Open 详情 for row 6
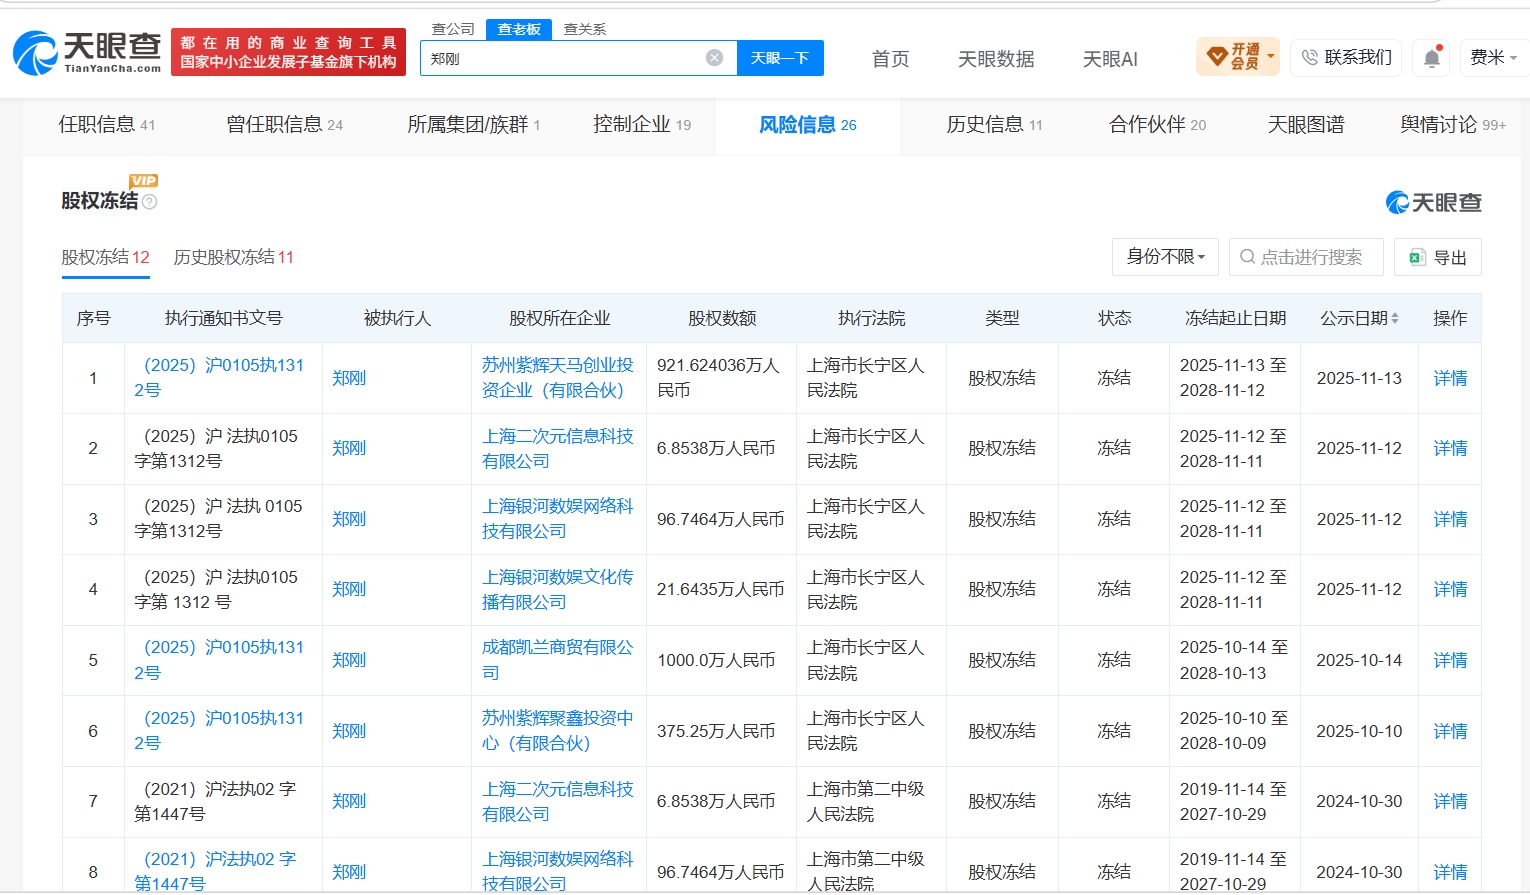The height and width of the screenshot is (895, 1530). tap(1450, 731)
